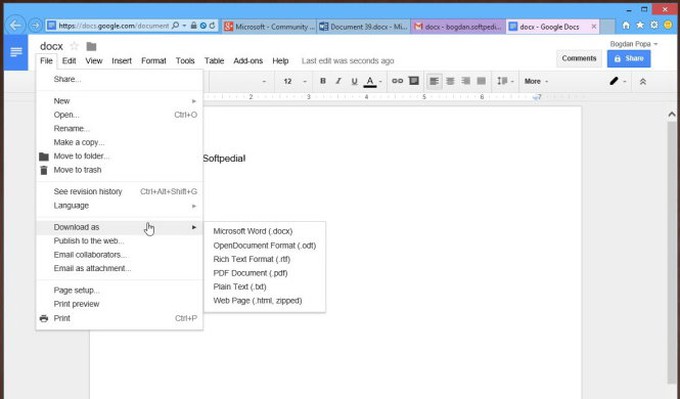The image size is (680, 399).
Task: Open the Edit menu
Action: click(x=69, y=61)
